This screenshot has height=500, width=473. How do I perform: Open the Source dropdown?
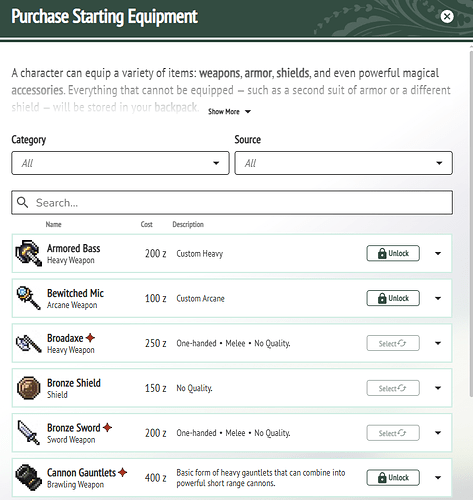tap(343, 163)
